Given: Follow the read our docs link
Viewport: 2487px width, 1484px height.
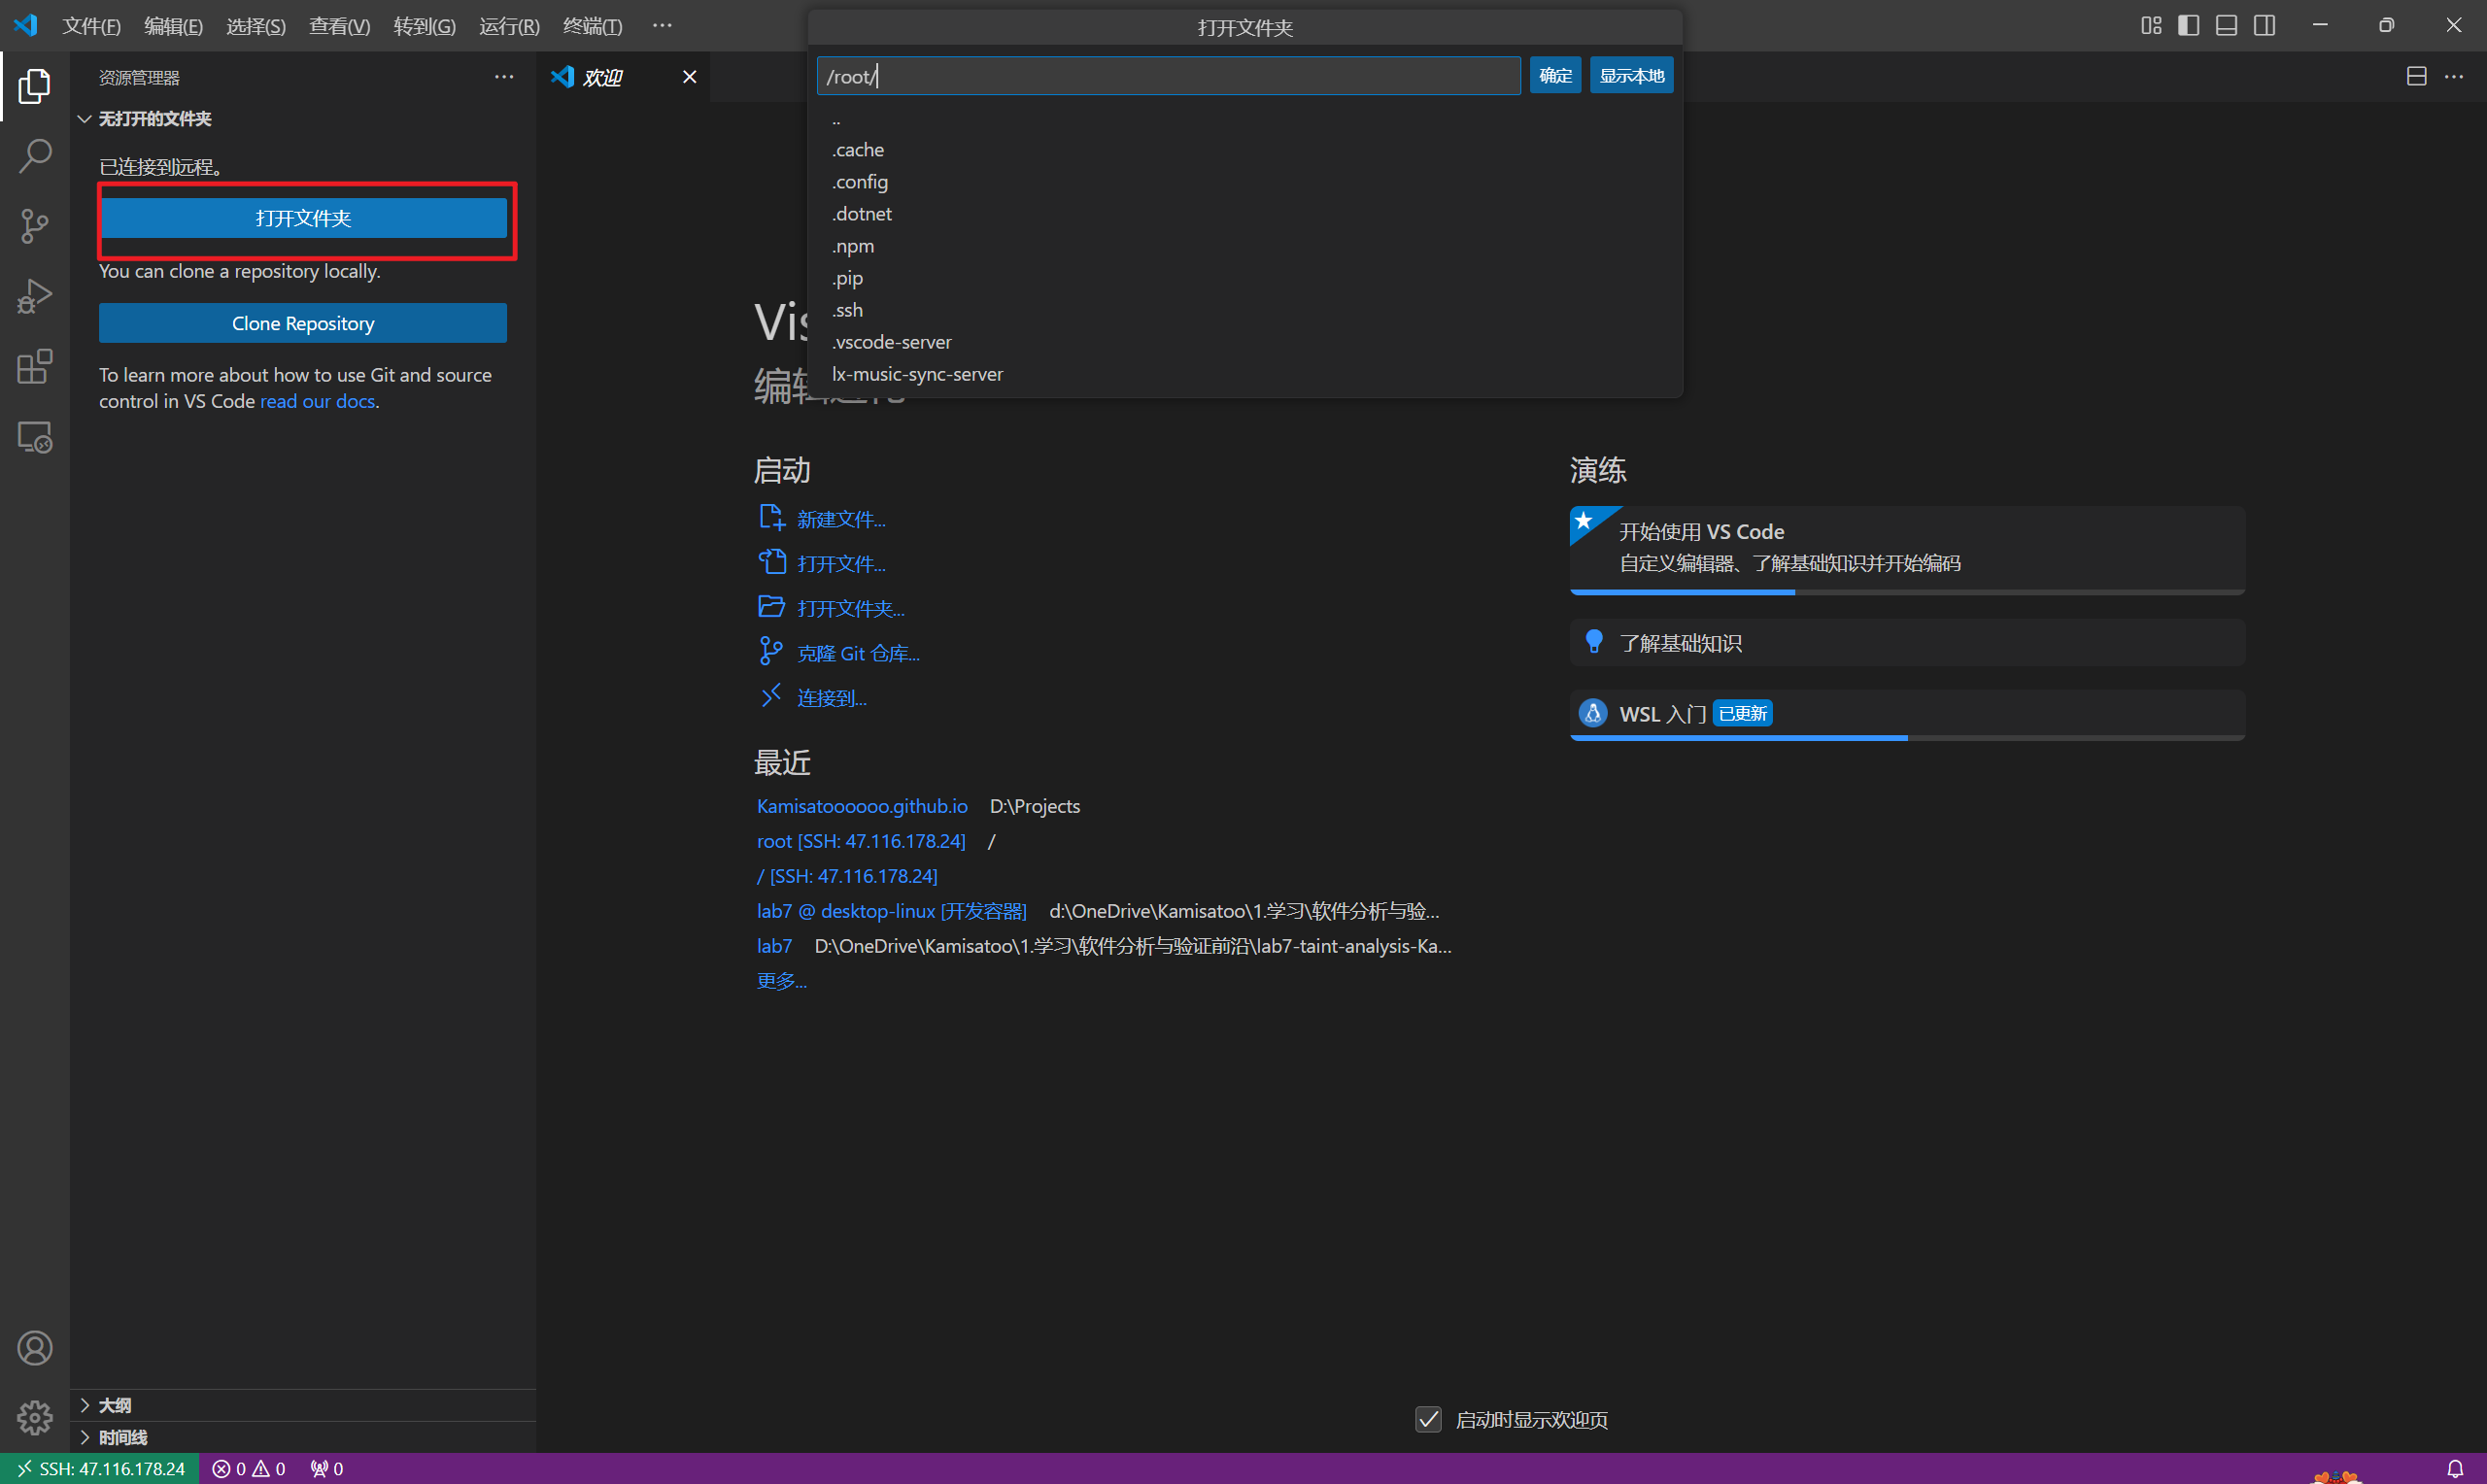Looking at the screenshot, I should [318, 401].
